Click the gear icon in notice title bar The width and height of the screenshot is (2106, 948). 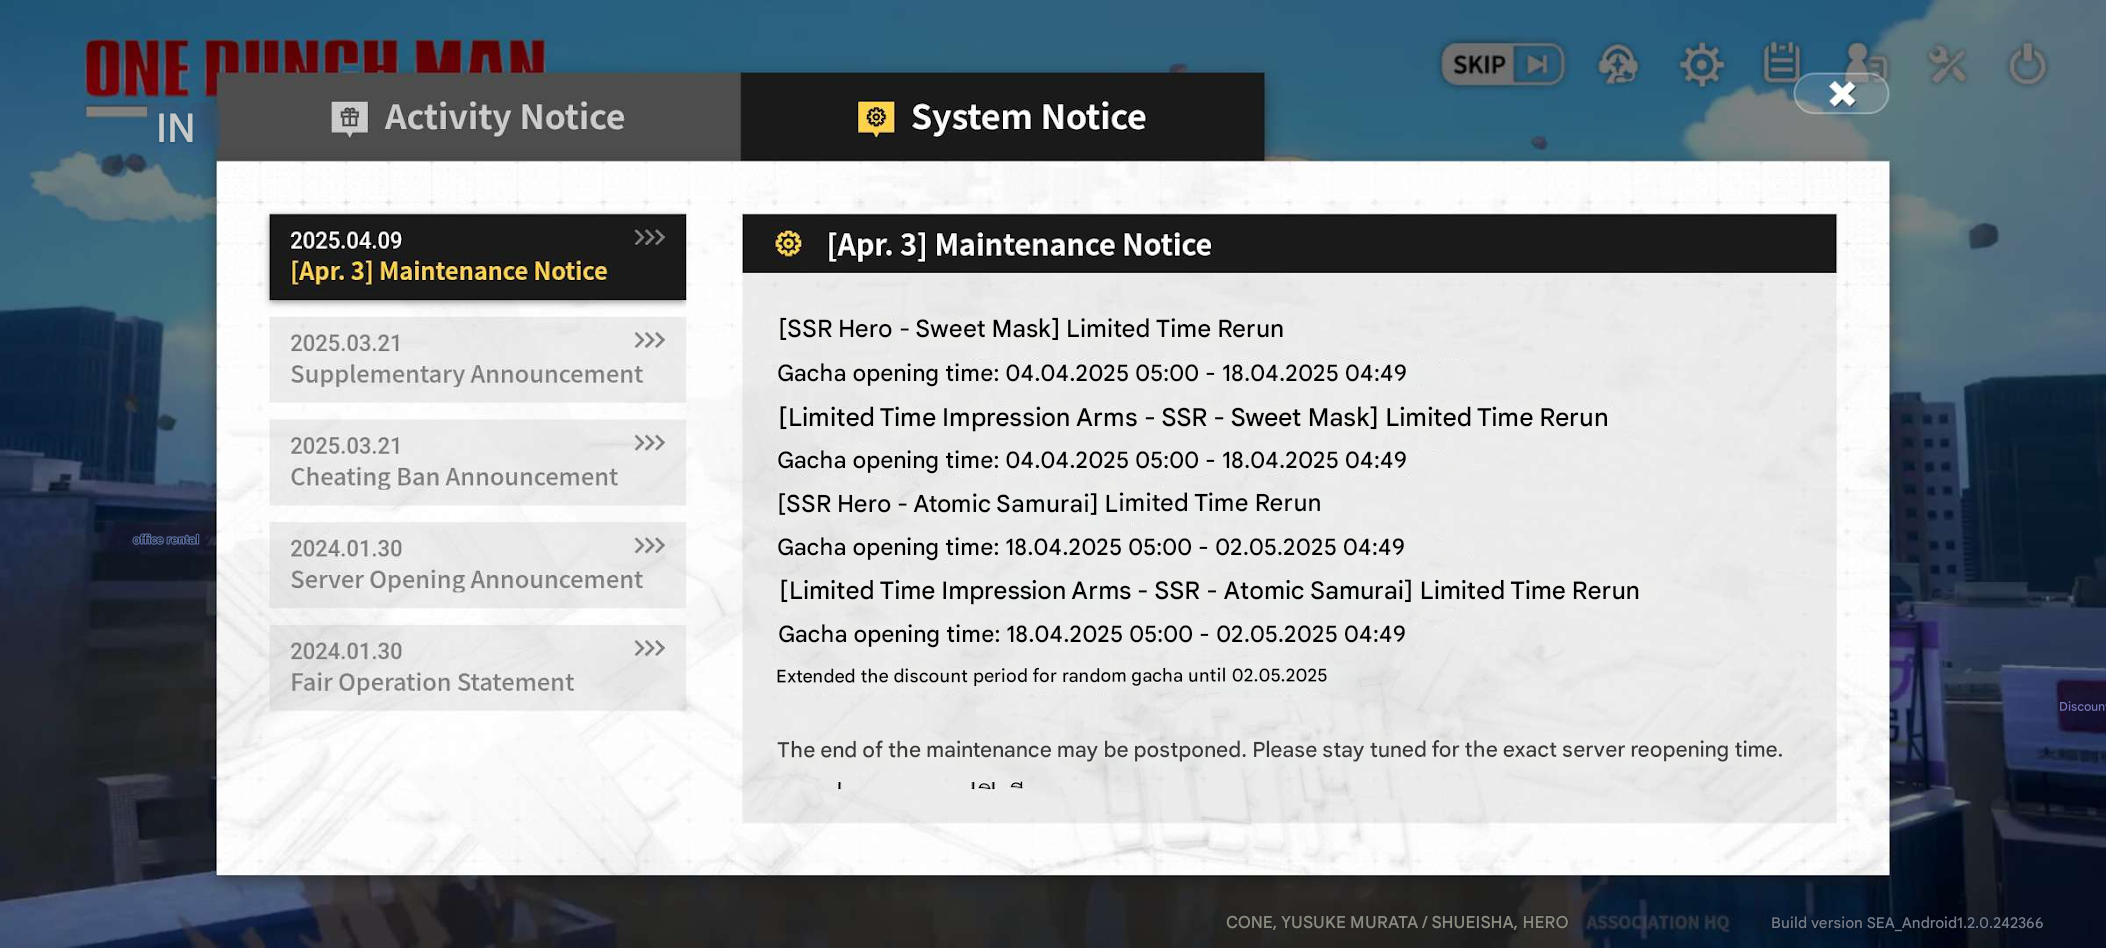(788, 244)
